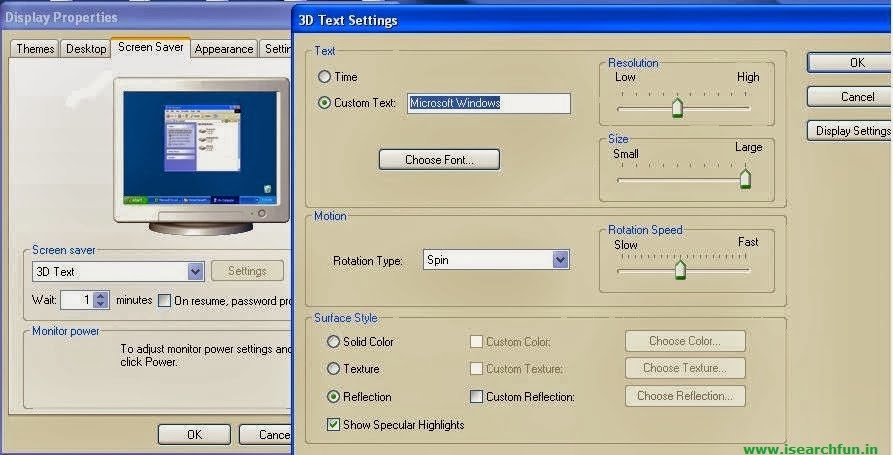Image resolution: width=893 pixels, height=455 pixels.
Task: Click Choose Color button
Action: coord(685,341)
